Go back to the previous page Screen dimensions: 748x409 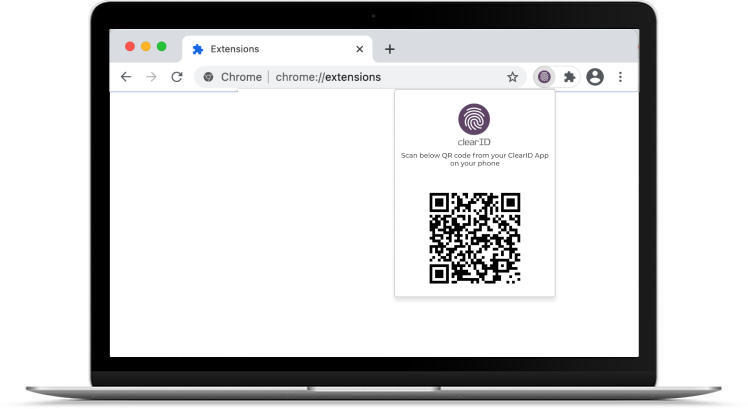(126, 77)
